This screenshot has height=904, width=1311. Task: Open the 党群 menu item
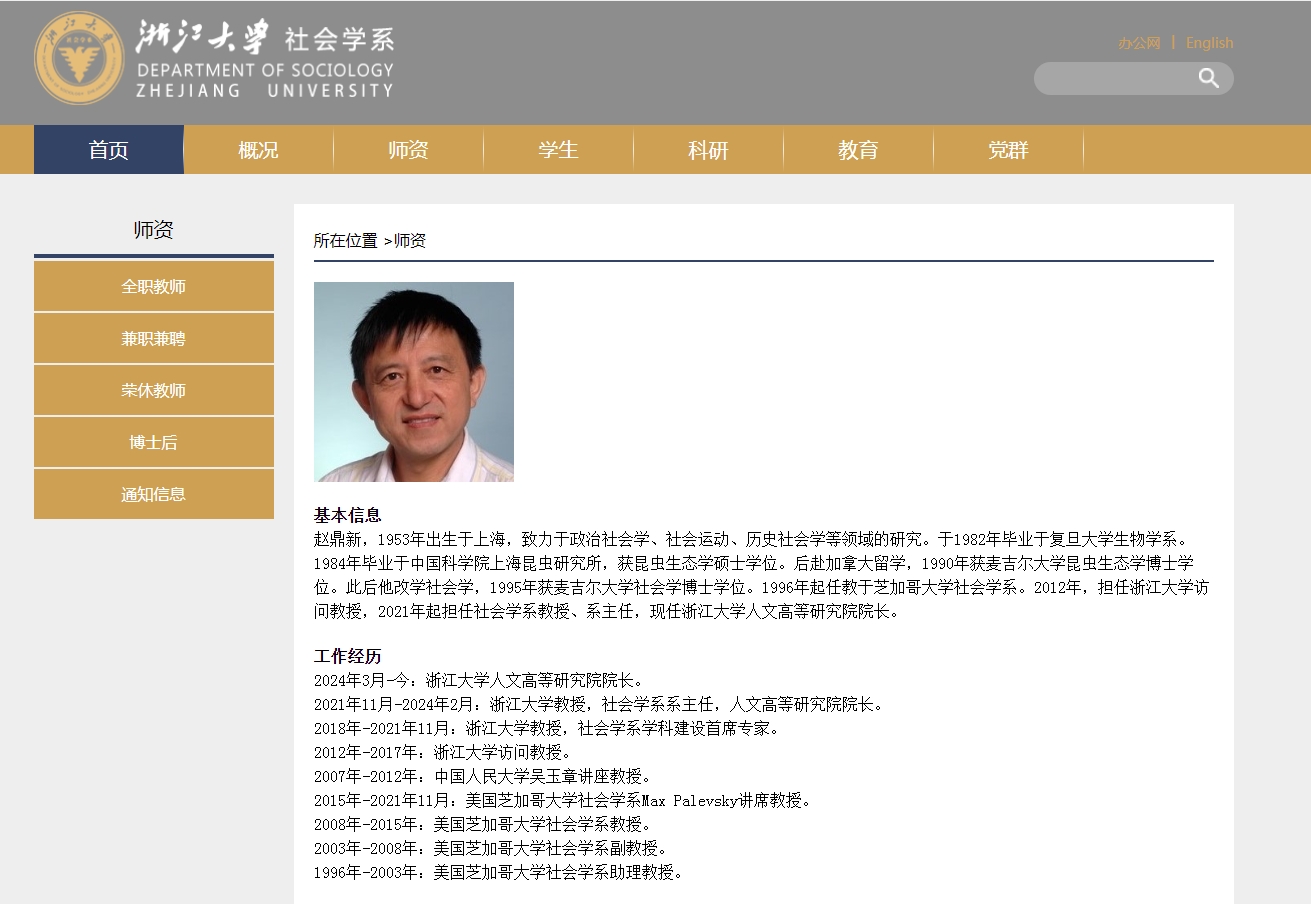1008,150
